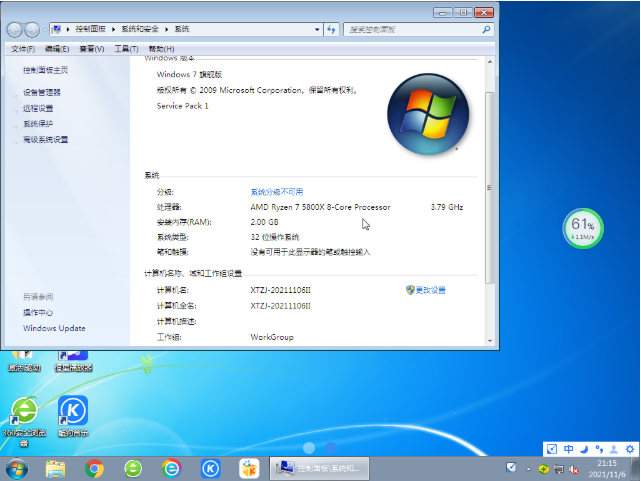This screenshot has width=641, height=481.
Task: Open the 查看(V) menu
Action: coord(92,49)
